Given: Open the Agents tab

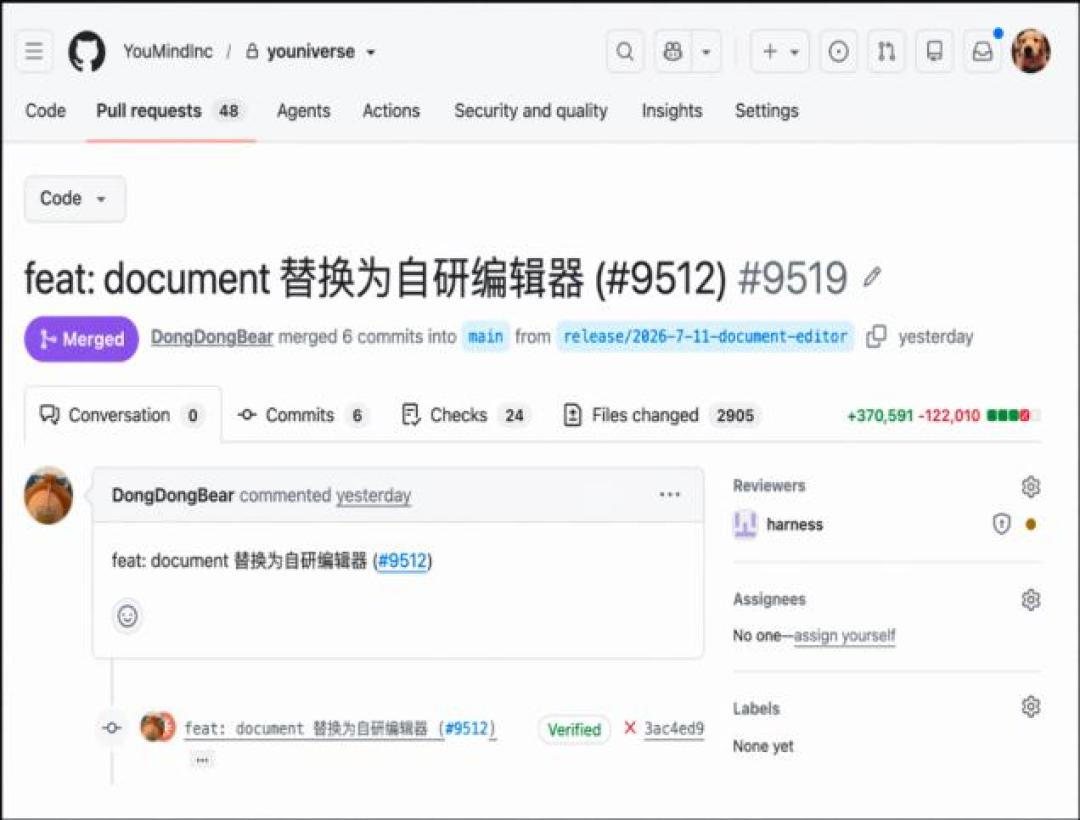Looking at the screenshot, I should [x=303, y=111].
